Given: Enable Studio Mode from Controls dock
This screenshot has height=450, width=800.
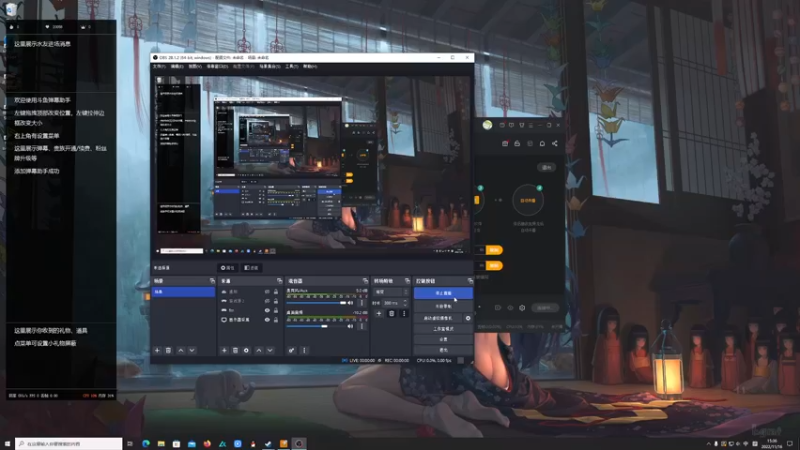Looking at the screenshot, I should [x=443, y=329].
